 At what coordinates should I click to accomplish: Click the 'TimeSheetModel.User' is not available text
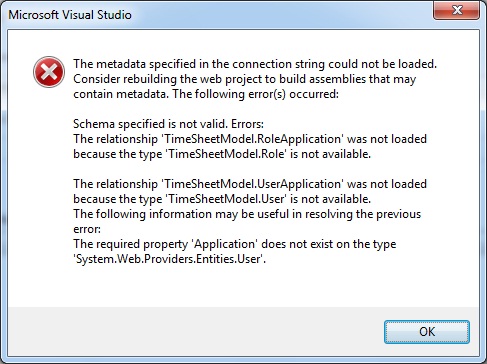click(x=268, y=199)
